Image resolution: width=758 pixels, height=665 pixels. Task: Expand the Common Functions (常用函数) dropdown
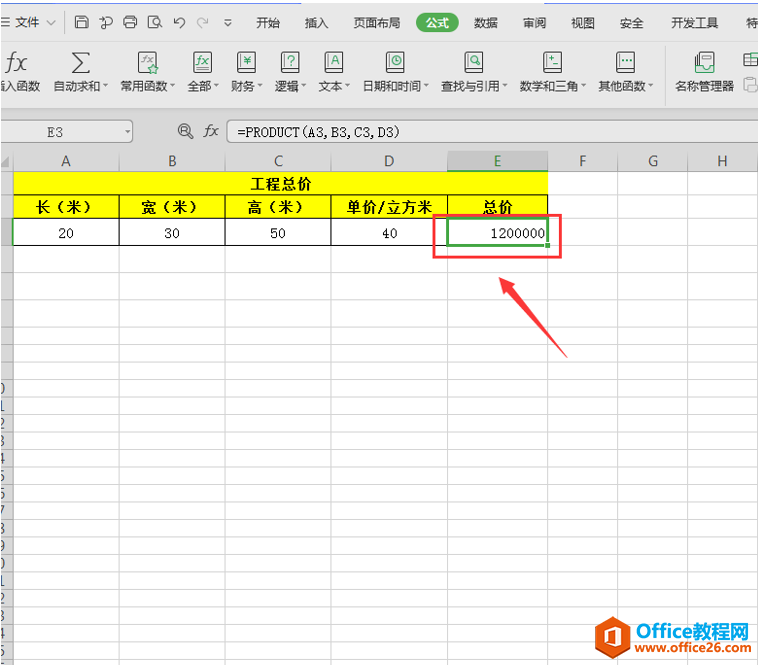click(172, 87)
